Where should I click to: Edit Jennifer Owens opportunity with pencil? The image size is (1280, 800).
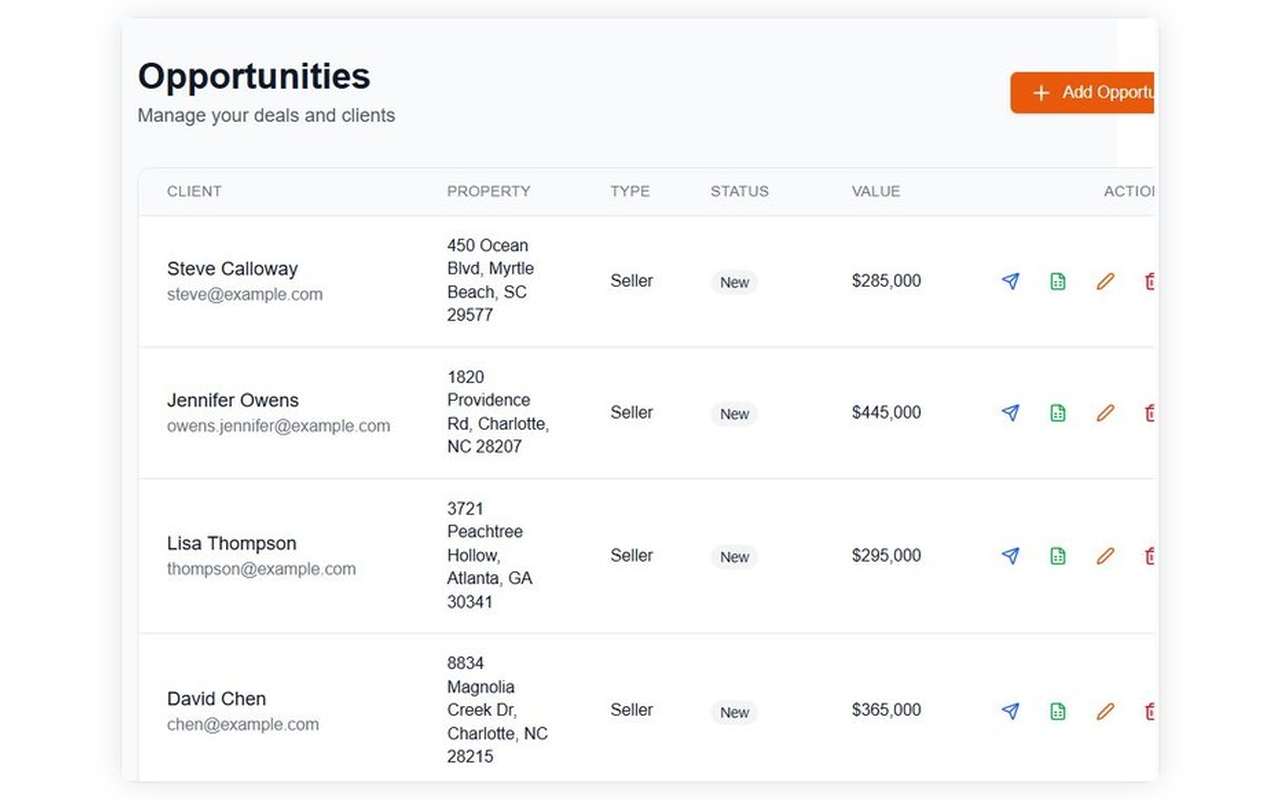(1105, 413)
